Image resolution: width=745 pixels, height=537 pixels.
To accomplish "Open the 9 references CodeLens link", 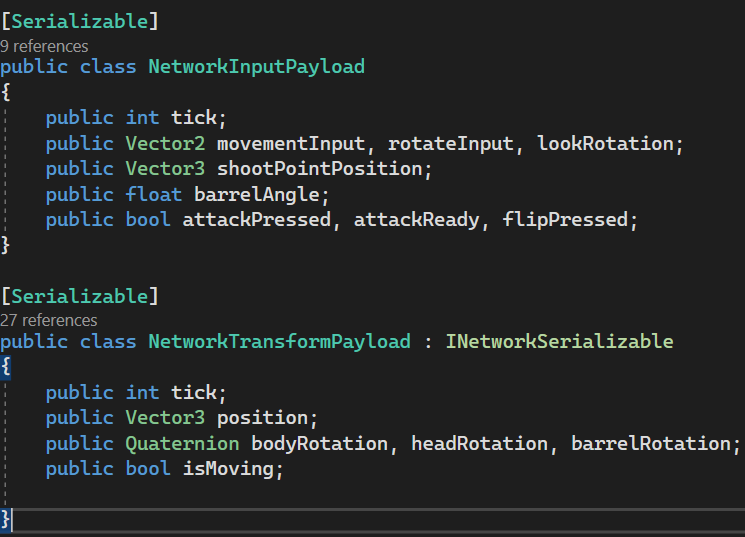I will click(x=44, y=46).
